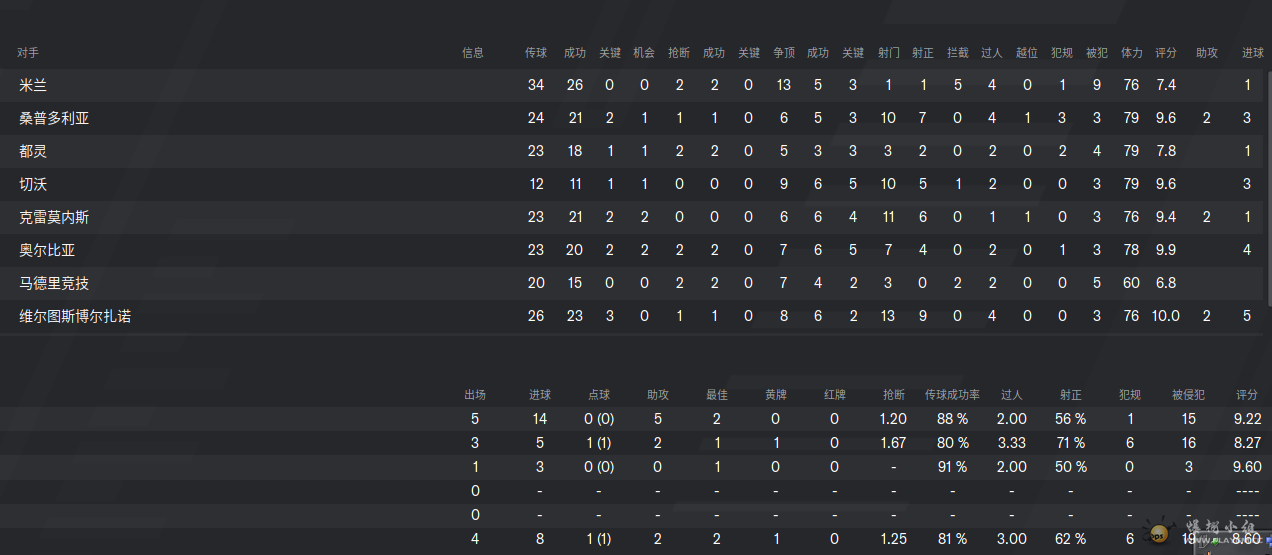
Task: Sort summary table by 出场 header
Action: click(x=475, y=395)
